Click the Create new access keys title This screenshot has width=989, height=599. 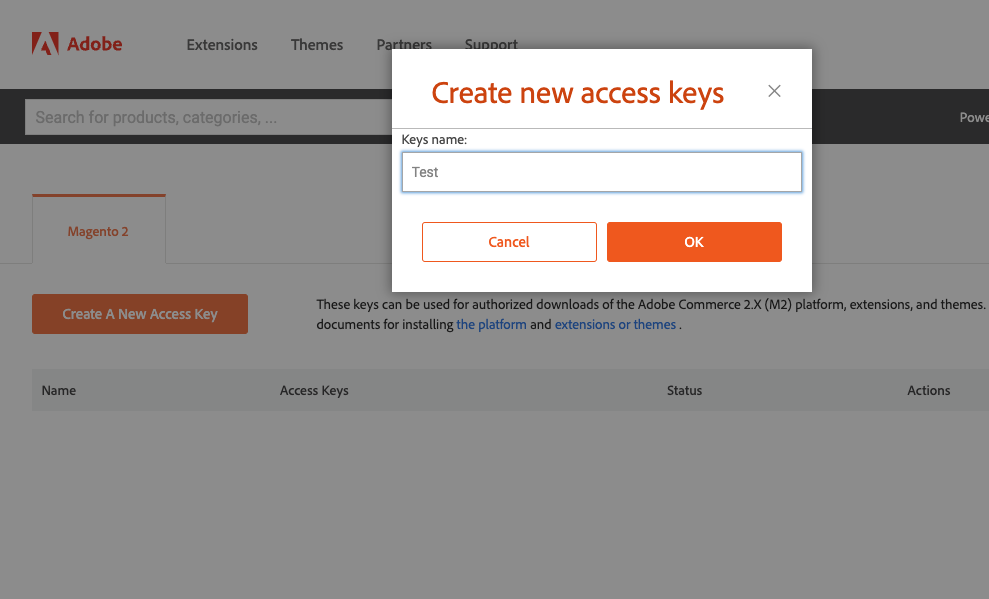[578, 93]
